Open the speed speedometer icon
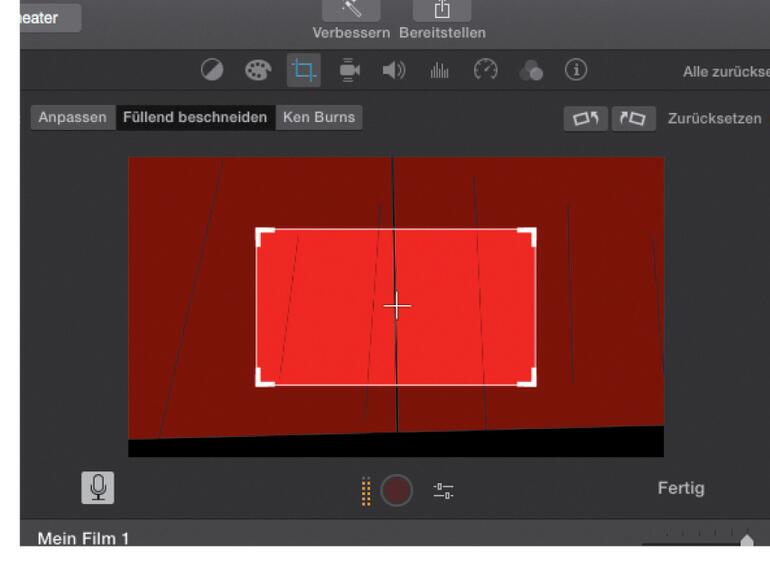 pyautogui.click(x=485, y=70)
